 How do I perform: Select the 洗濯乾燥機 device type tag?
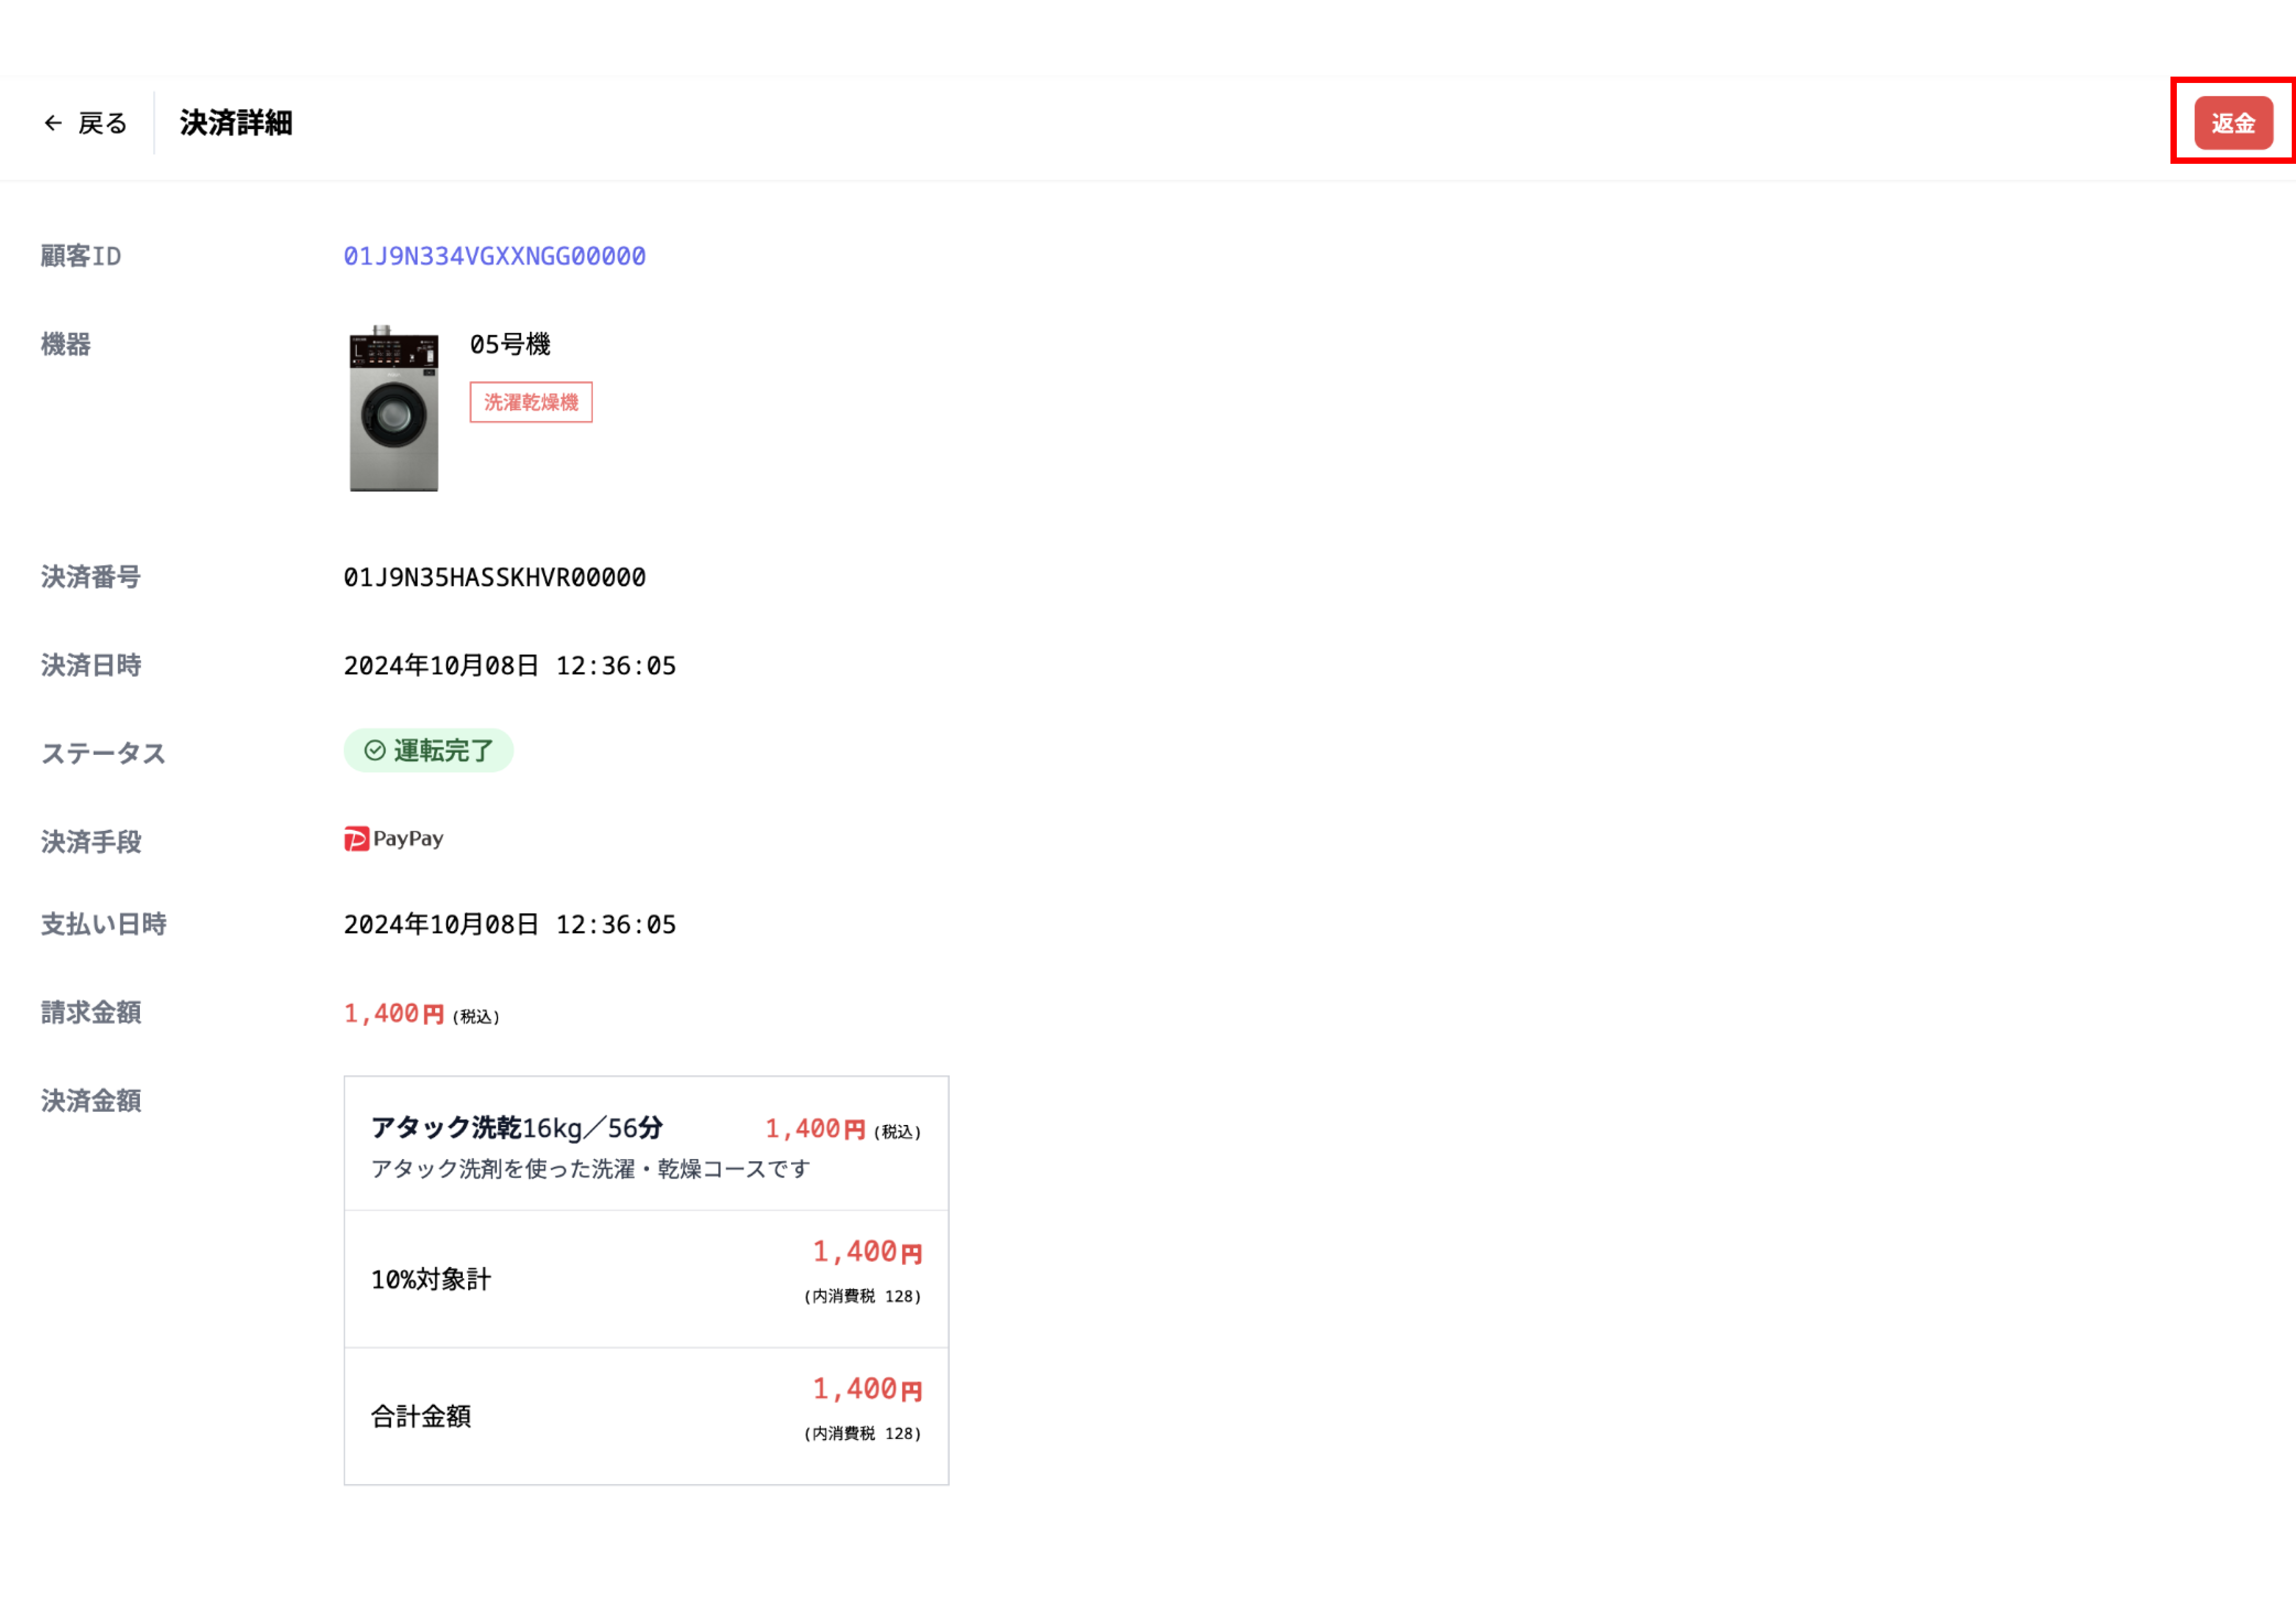(531, 402)
